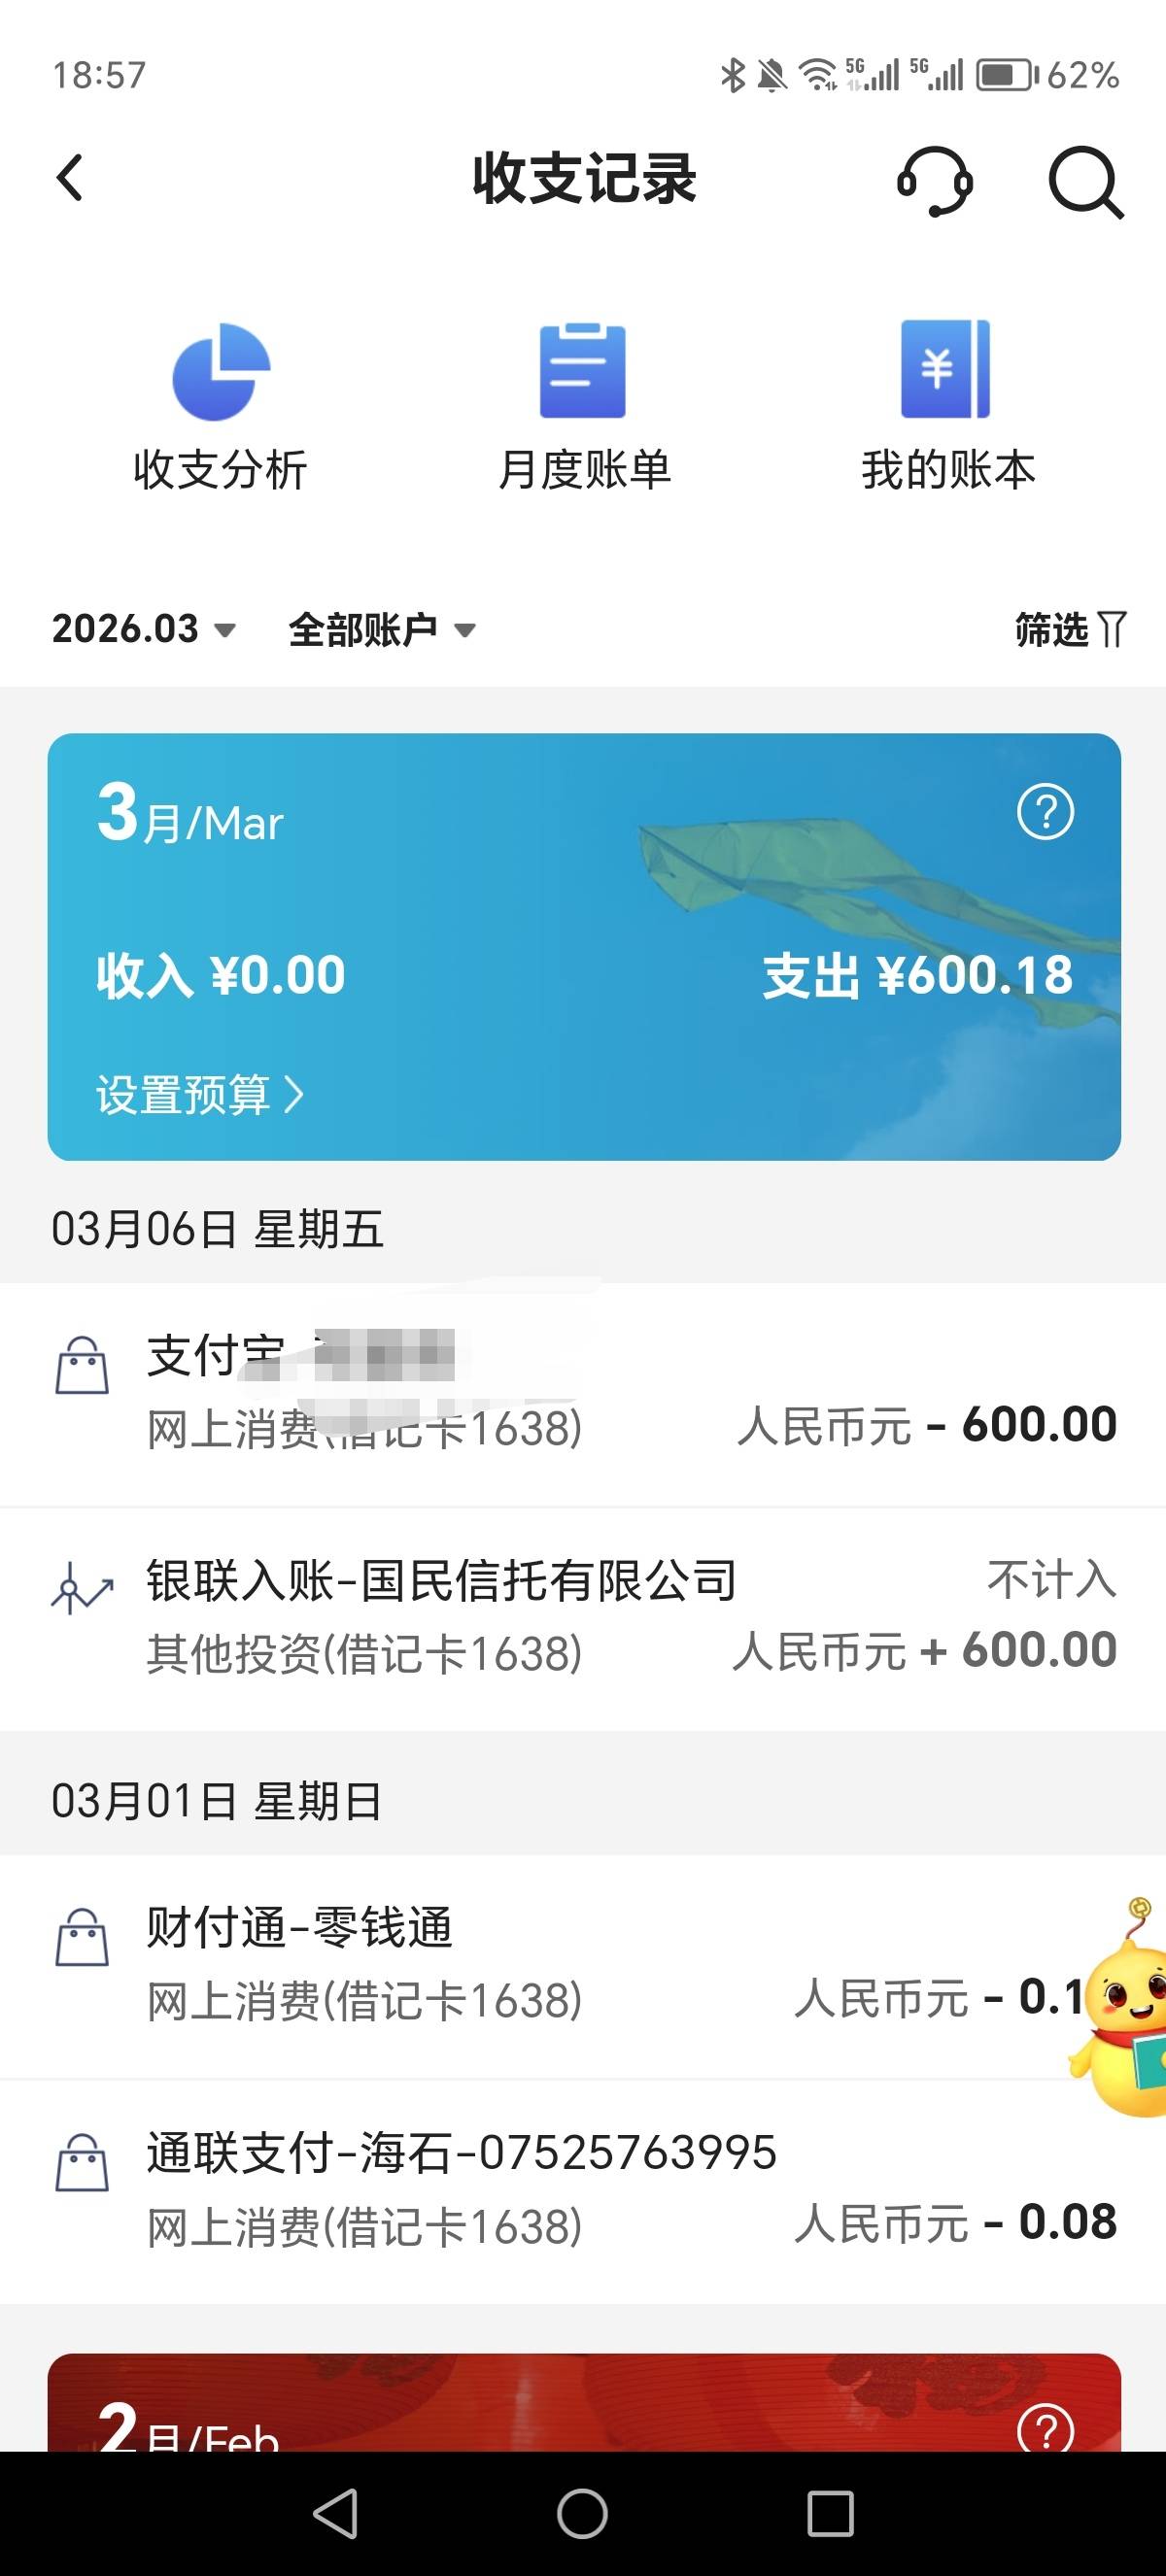Image resolution: width=1166 pixels, height=2576 pixels.
Task: Tap the search magnifier icon
Action: click(x=1085, y=182)
